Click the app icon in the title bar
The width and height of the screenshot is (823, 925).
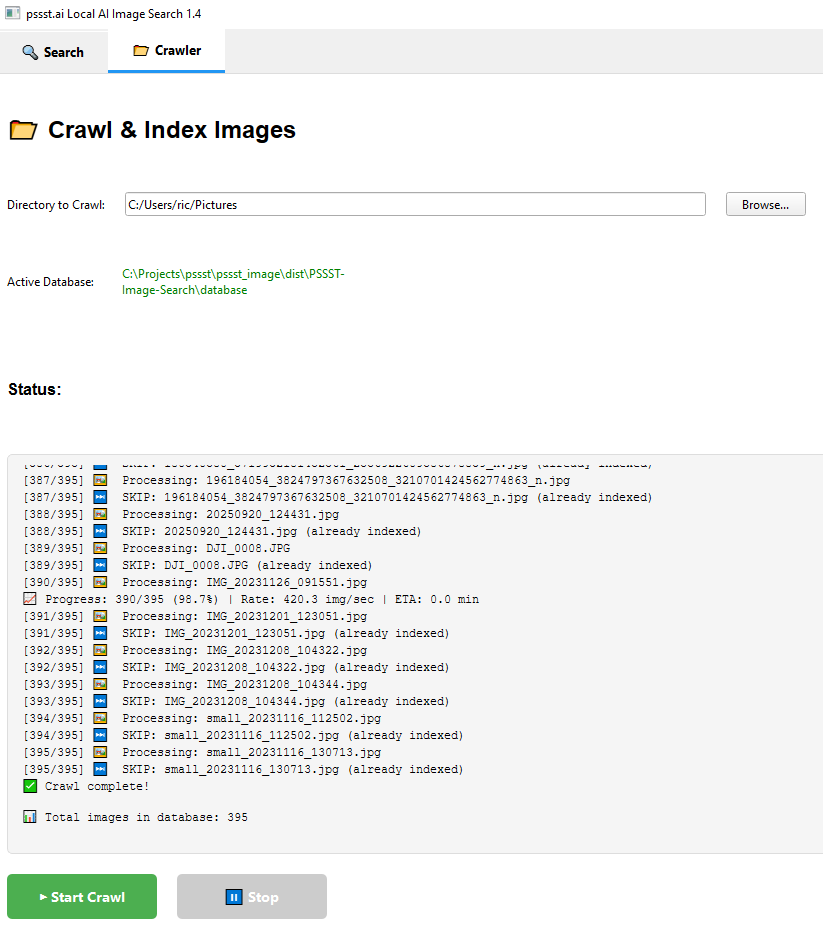(x=13, y=14)
